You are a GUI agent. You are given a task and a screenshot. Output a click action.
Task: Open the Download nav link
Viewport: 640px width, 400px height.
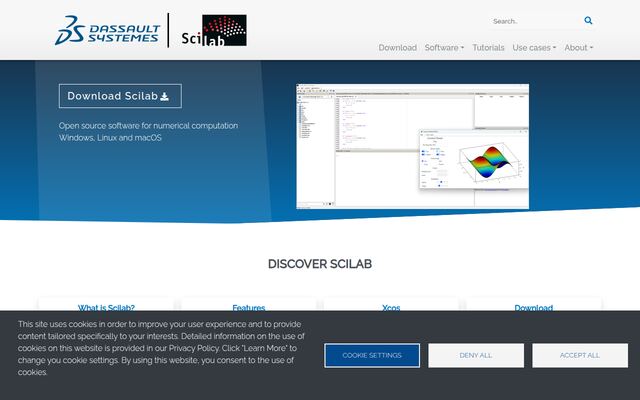[x=398, y=48]
